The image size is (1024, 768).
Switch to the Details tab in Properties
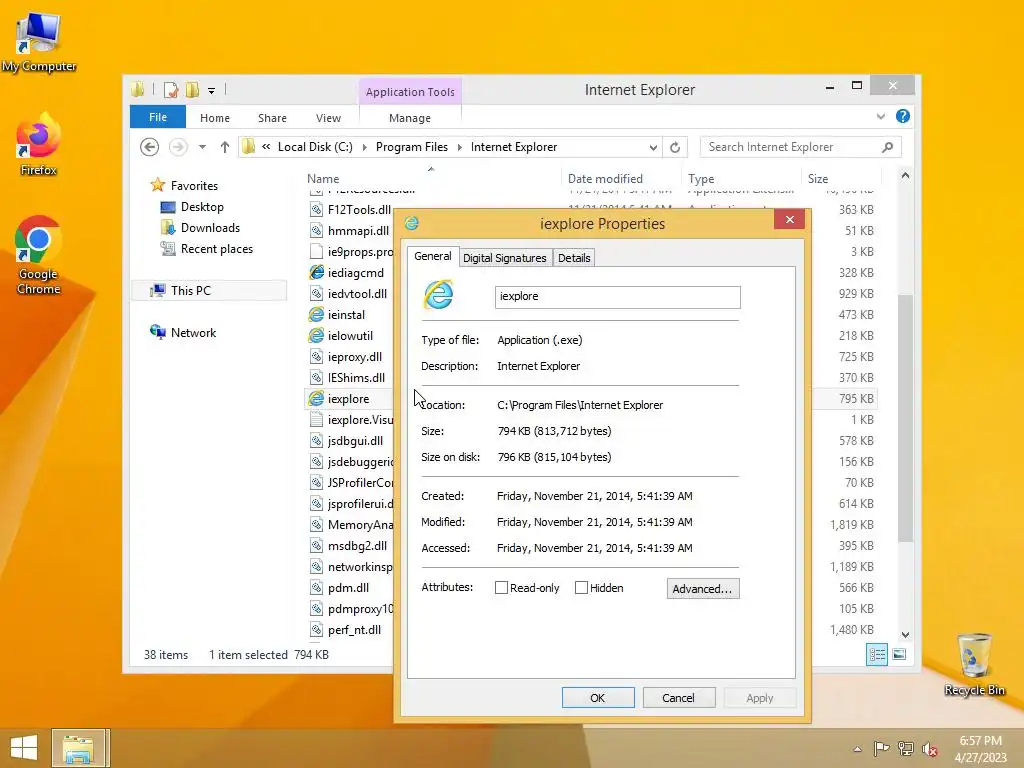(574, 258)
